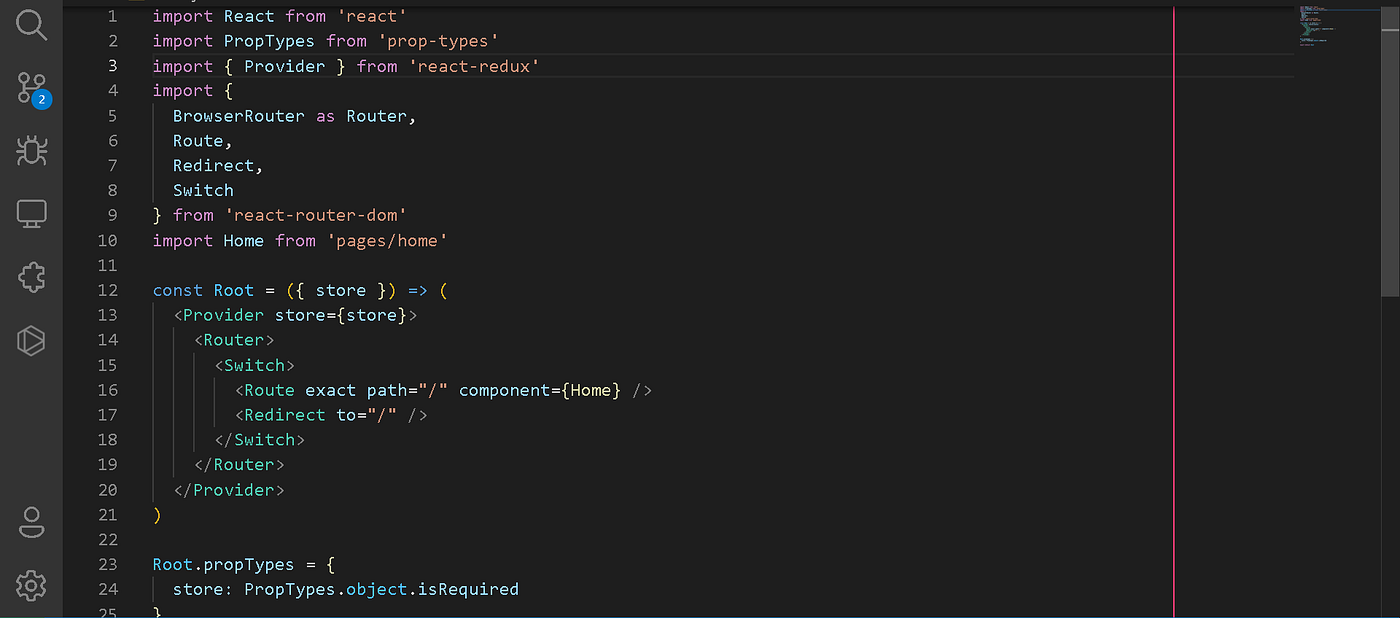This screenshot has height=618, width=1400.
Task: Open the Search view in activity bar
Action: (32, 25)
